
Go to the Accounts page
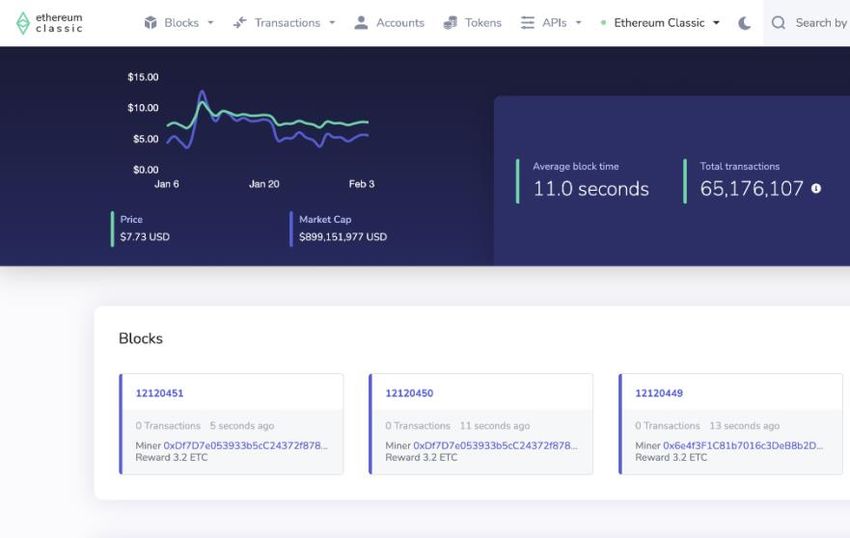point(389,23)
